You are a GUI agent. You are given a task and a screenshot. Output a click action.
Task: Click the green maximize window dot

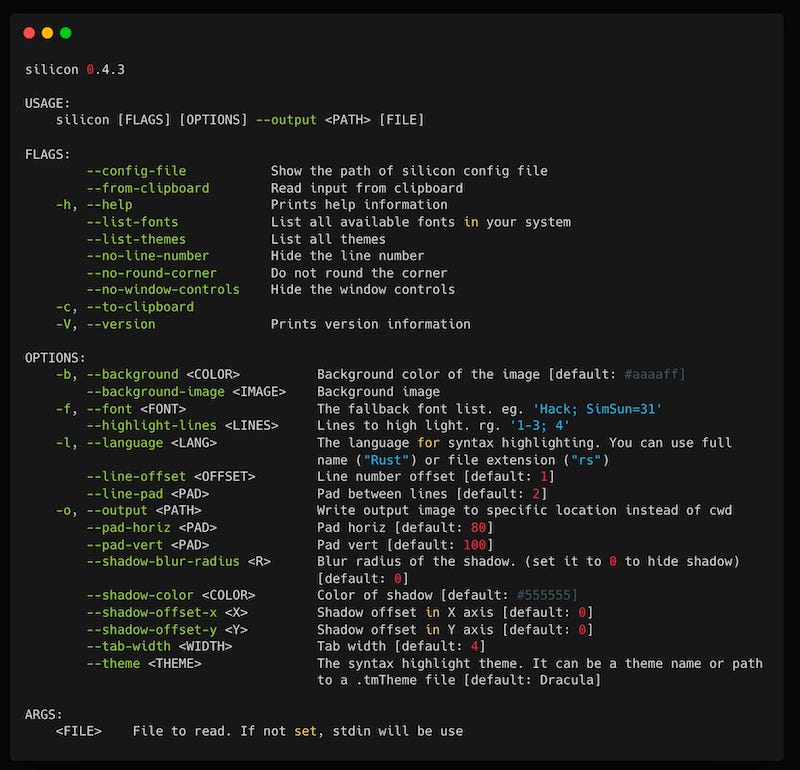pyautogui.click(x=66, y=33)
